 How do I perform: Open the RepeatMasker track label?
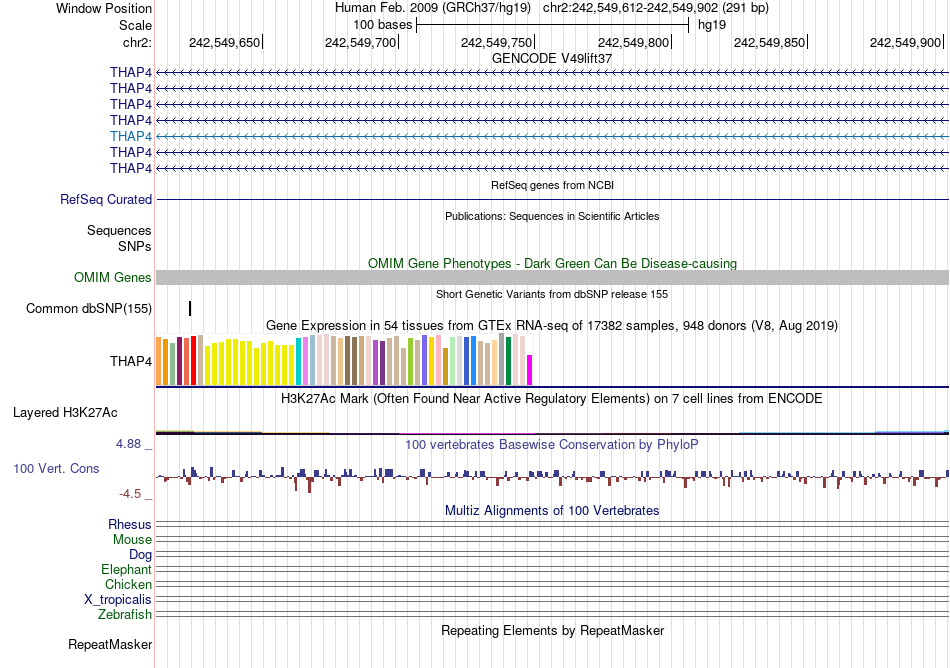coord(110,644)
